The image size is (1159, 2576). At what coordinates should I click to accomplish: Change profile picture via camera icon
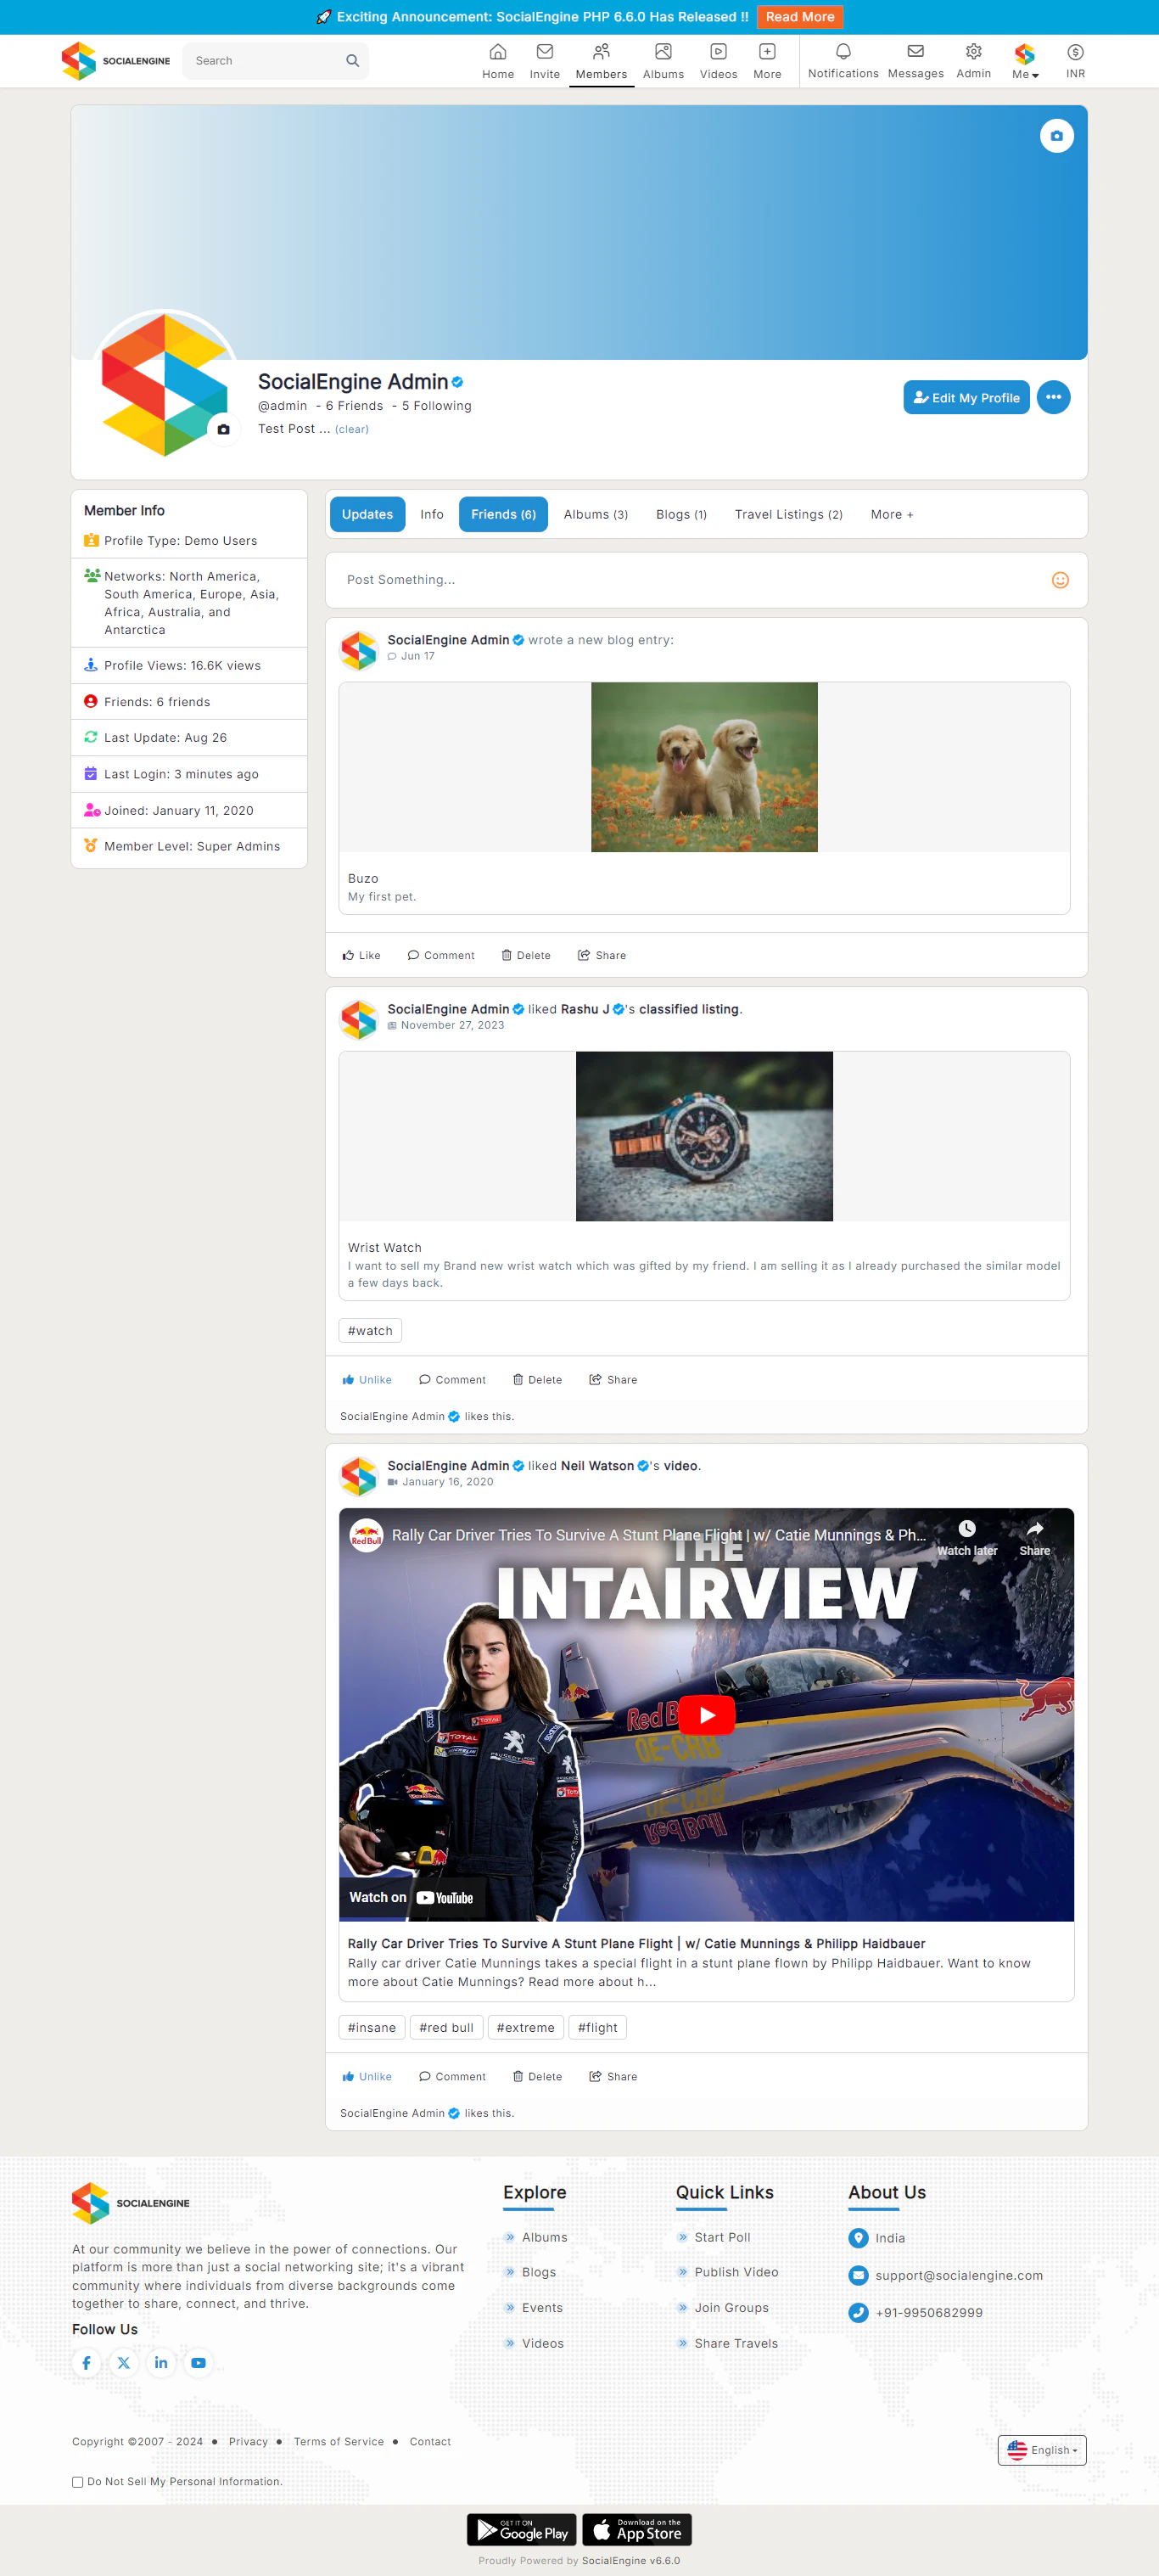pyautogui.click(x=224, y=429)
